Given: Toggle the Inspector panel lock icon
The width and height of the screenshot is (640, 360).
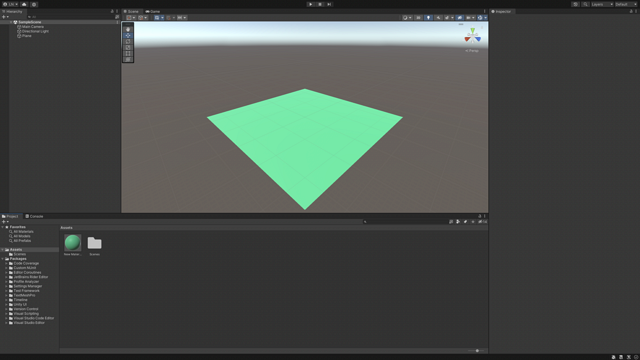Looking at the screenshot, I should 631,11.
